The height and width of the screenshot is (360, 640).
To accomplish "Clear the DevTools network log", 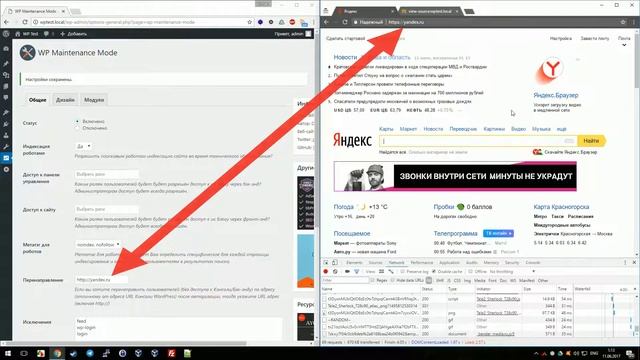I will (335, 271).
